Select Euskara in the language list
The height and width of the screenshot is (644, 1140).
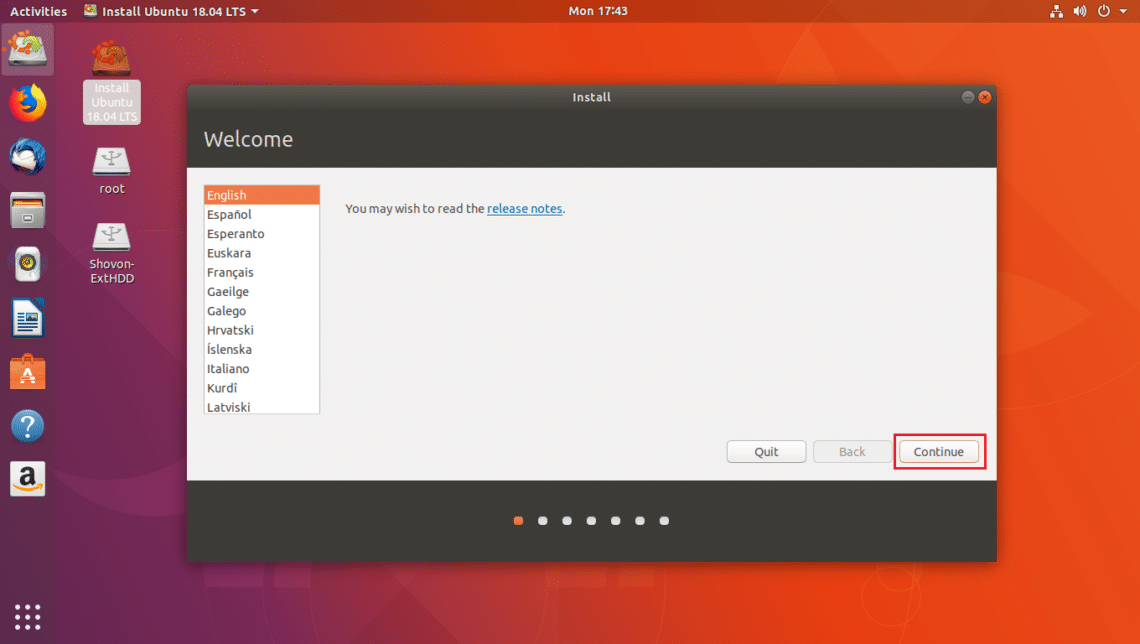[x=262, y=253]
